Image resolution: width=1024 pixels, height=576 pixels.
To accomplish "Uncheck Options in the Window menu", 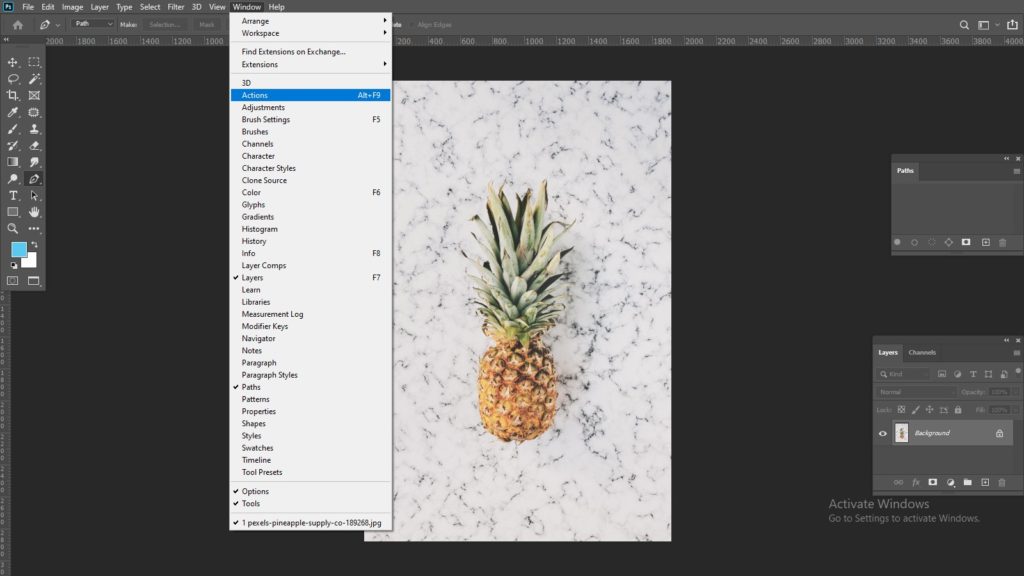I will tap(310, 491).
